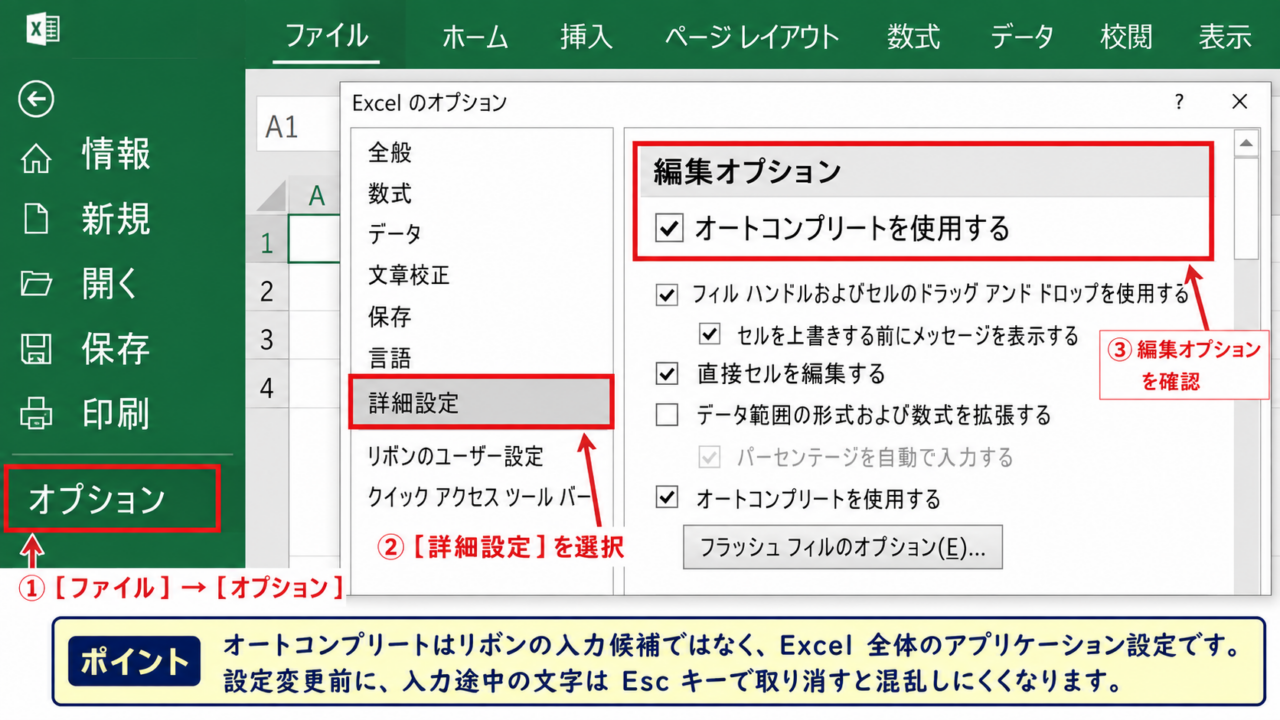Close the Excel のオプション dialog

1240,101
